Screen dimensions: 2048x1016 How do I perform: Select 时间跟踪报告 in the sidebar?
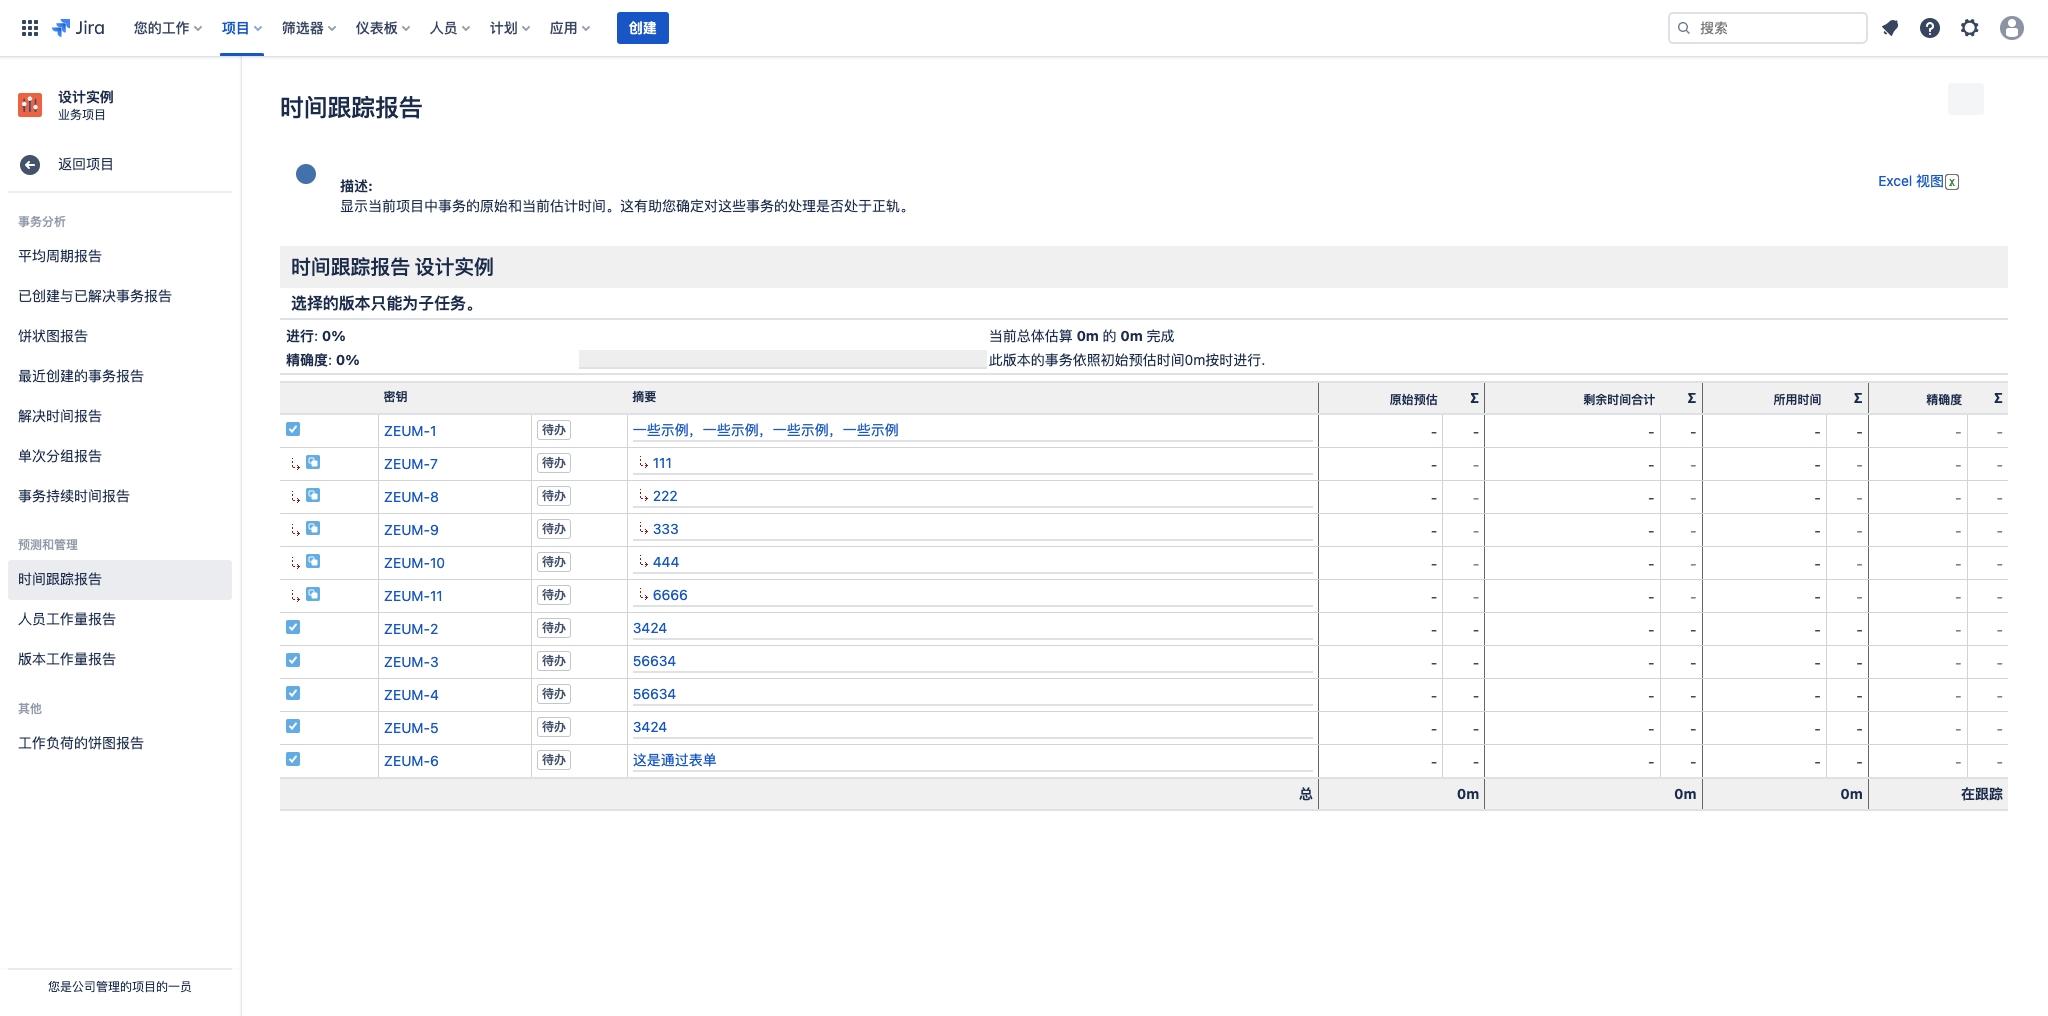[x=120, y=579]
